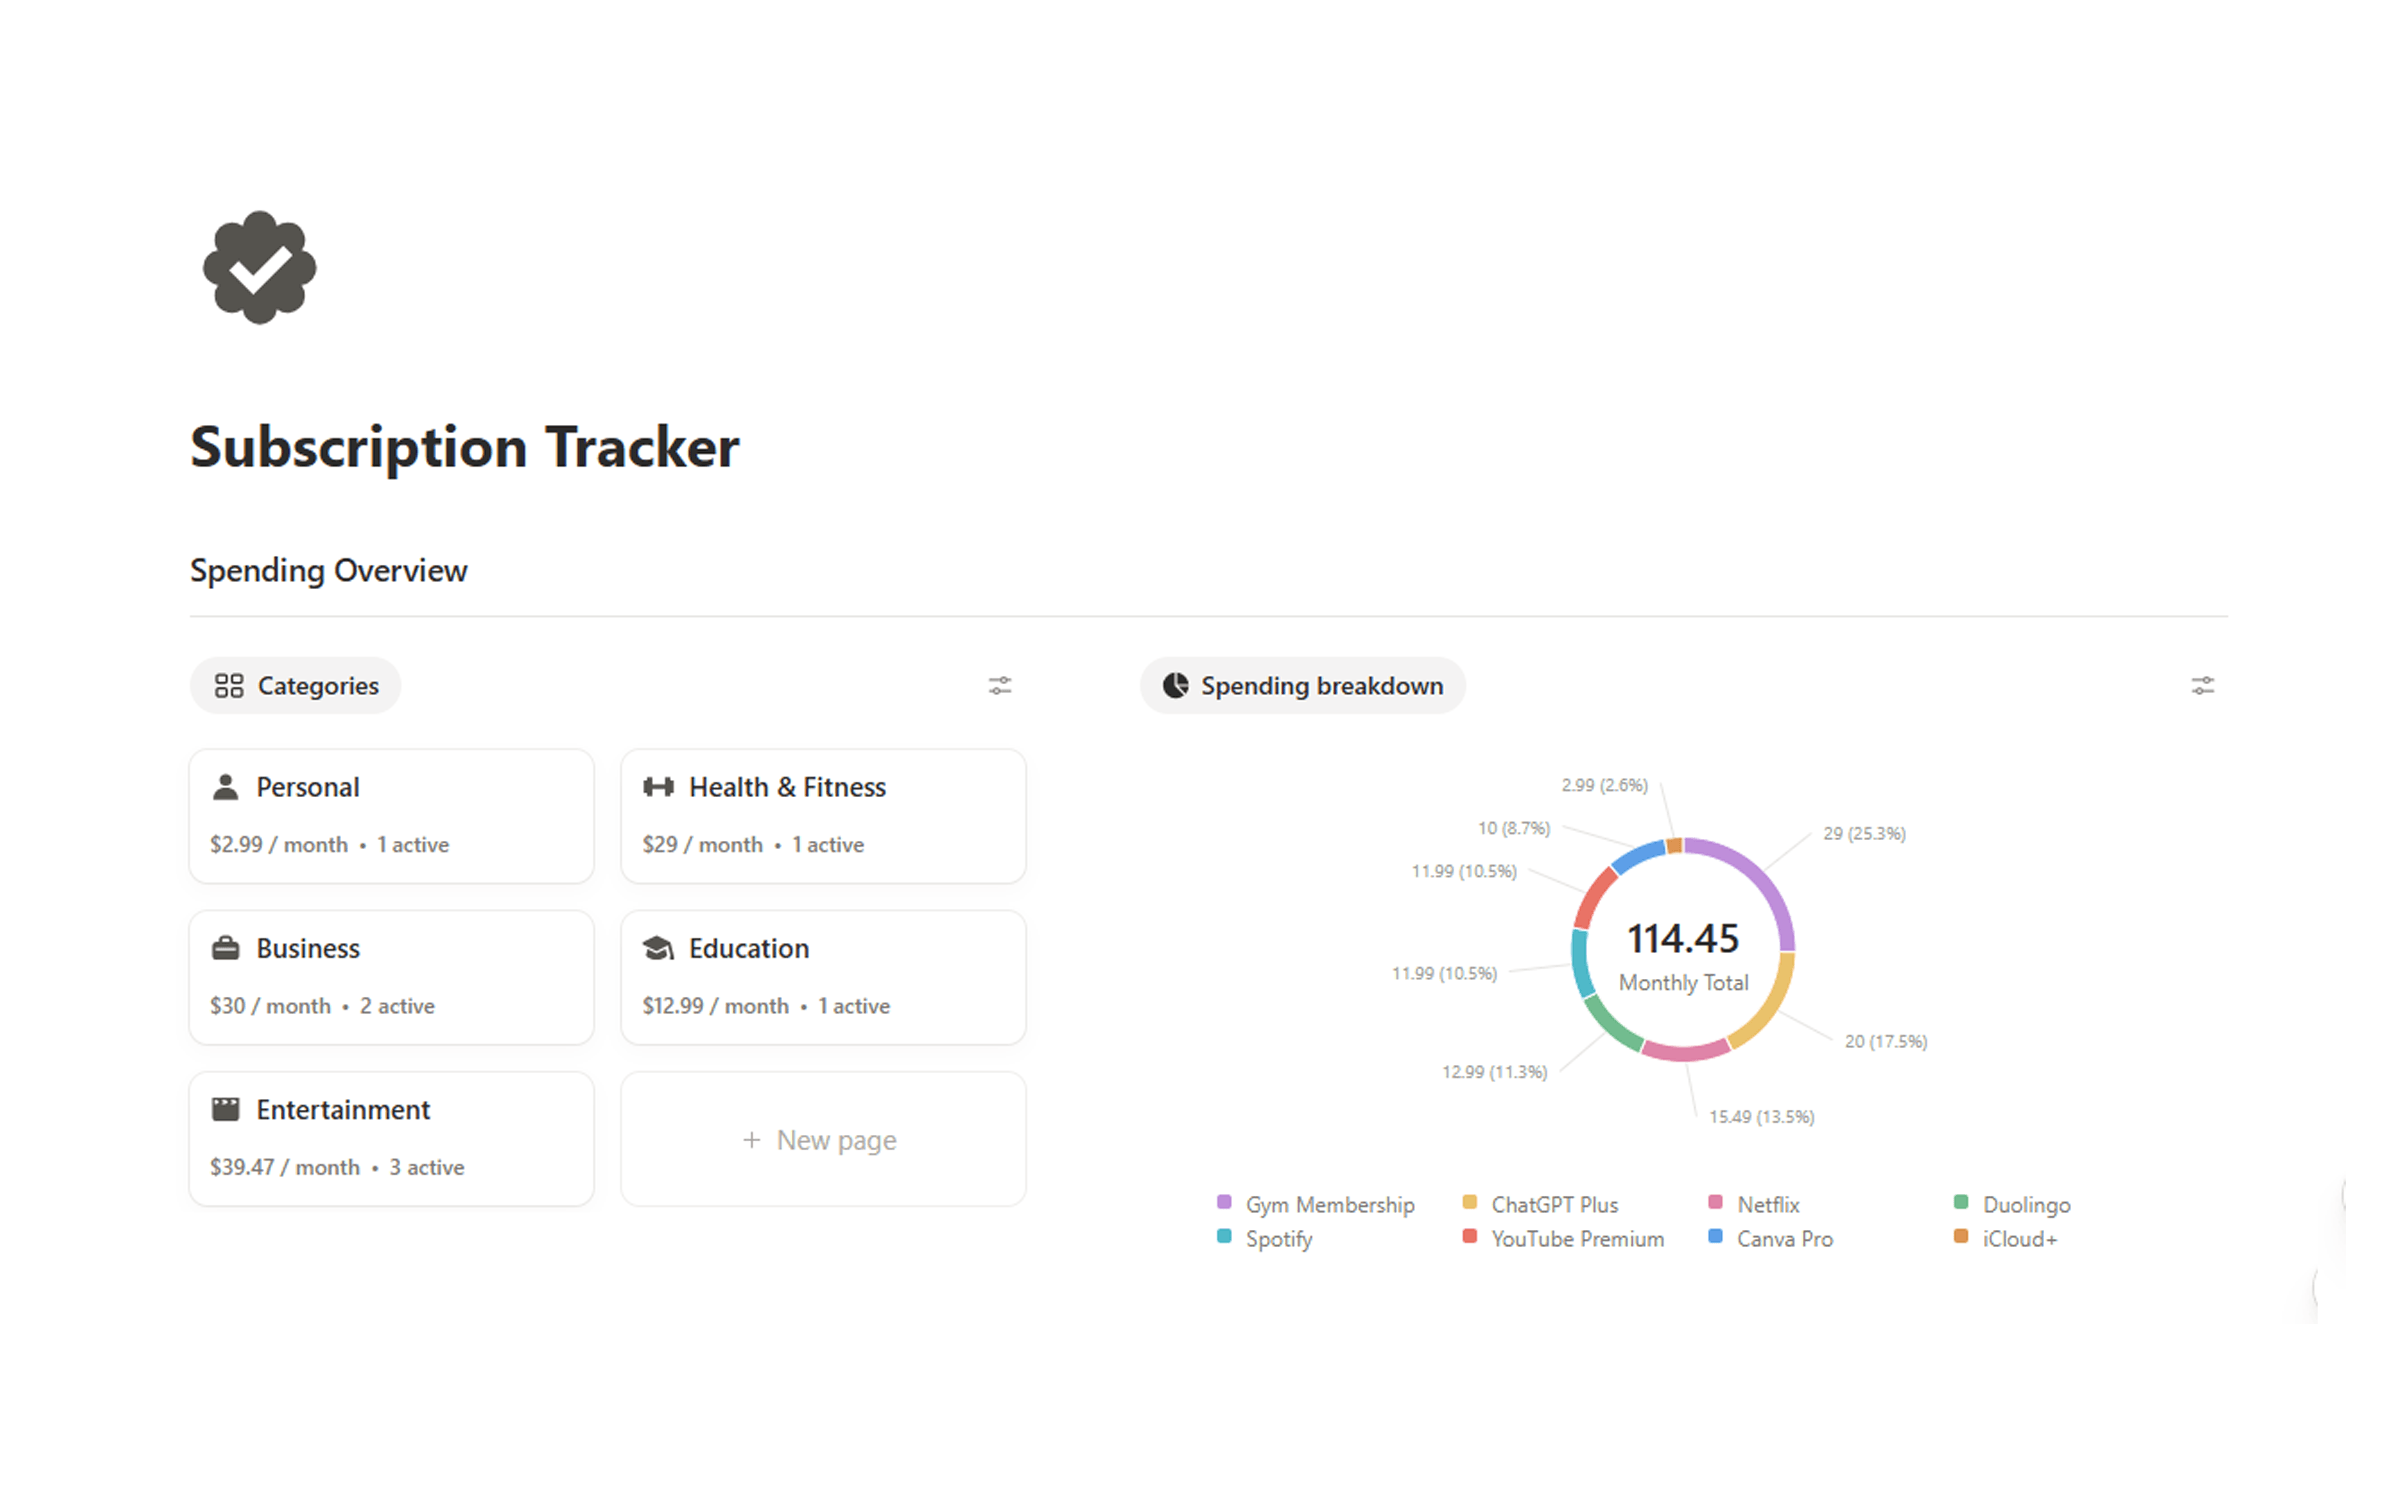Click the plus icon beside New page

752,1140
